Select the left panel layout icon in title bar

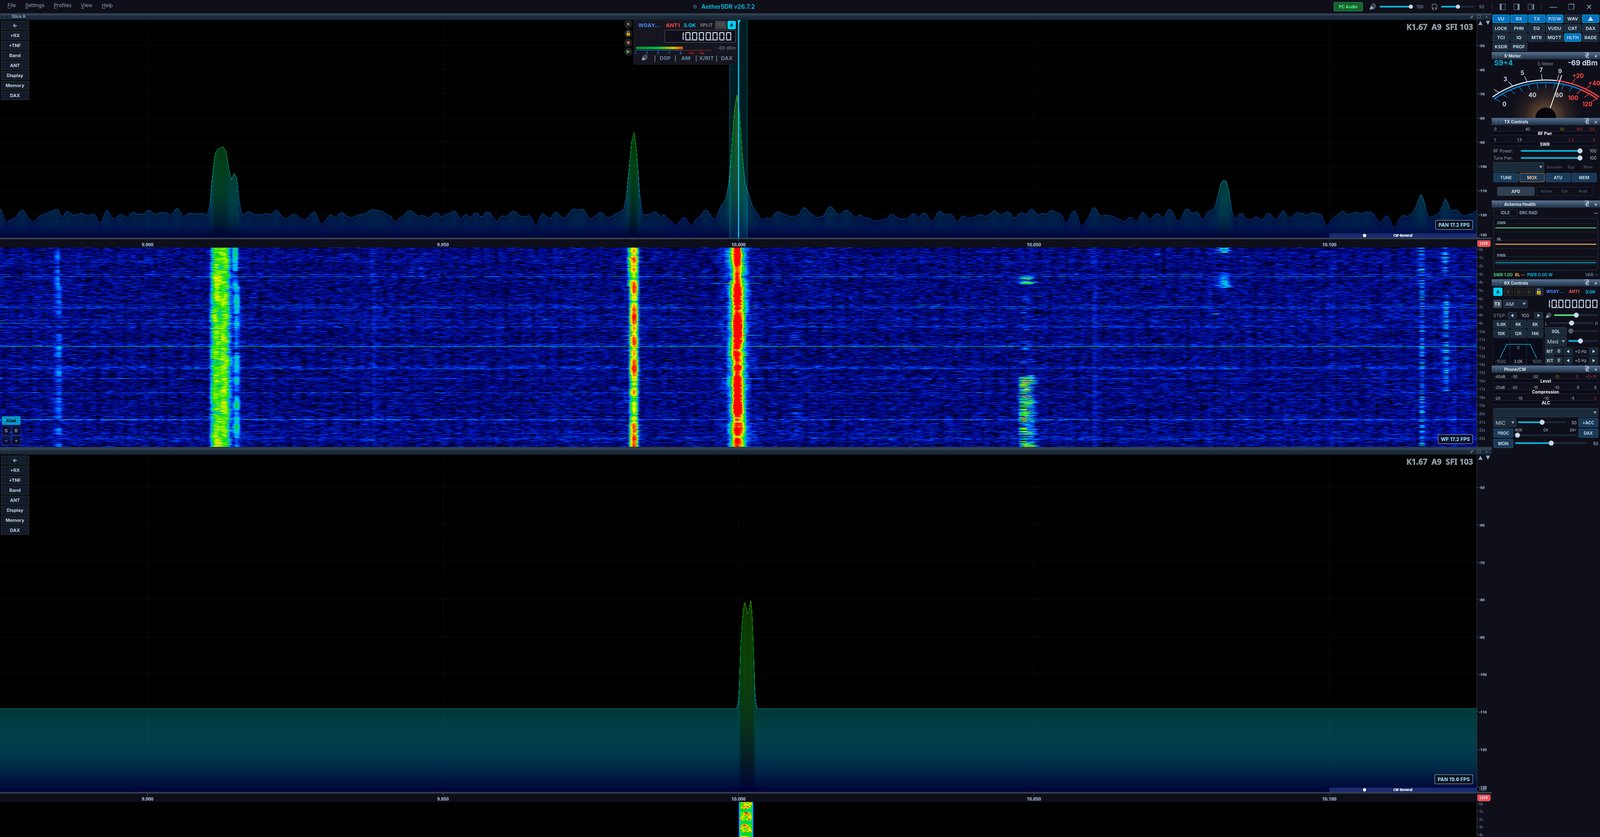(x=1502, y=7)
